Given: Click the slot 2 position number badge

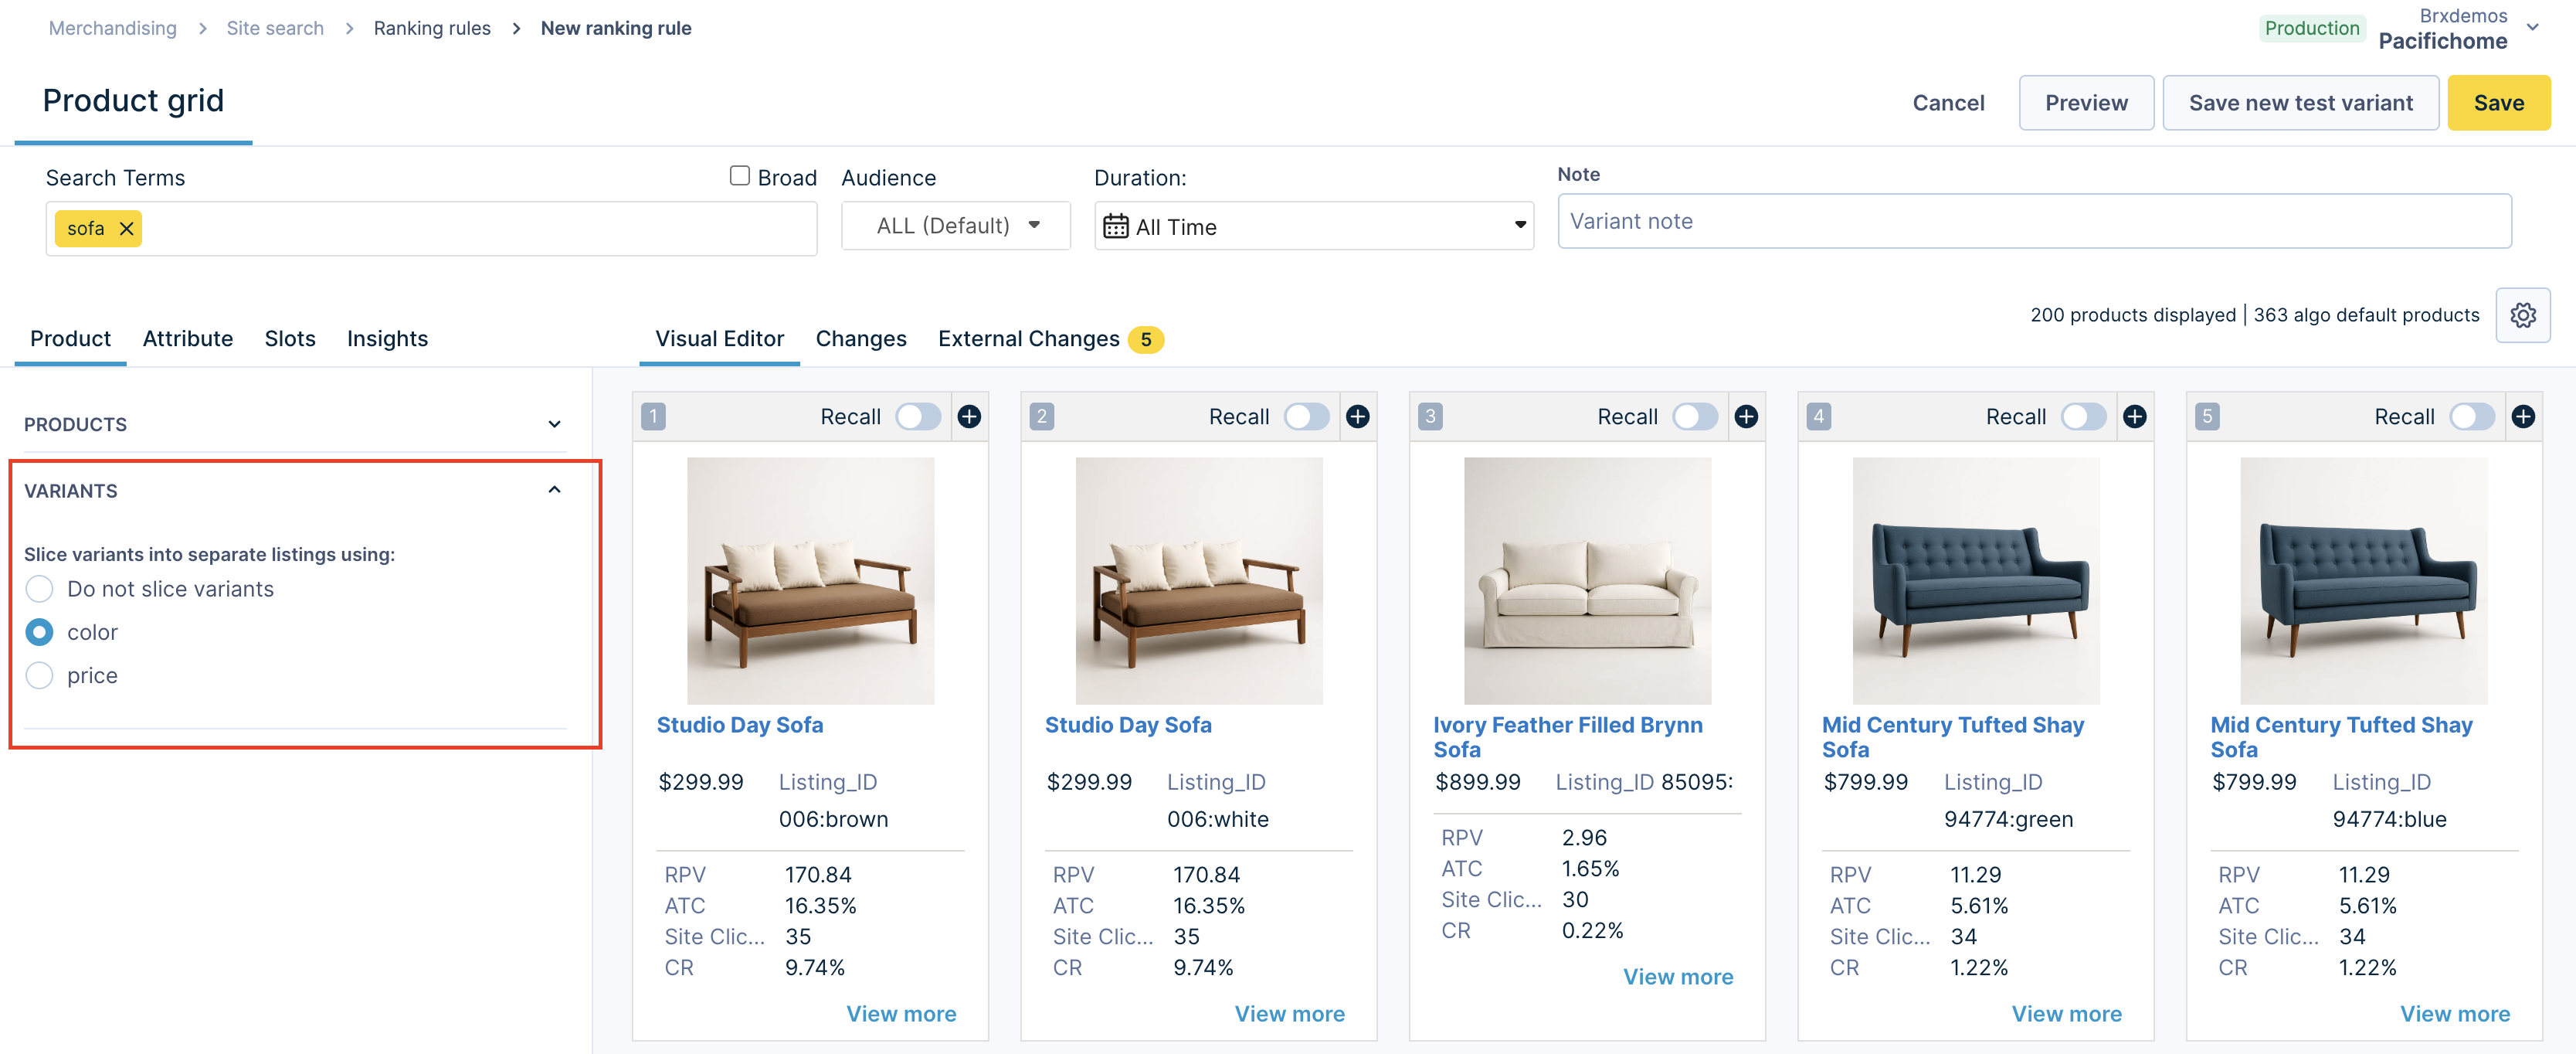Looking at the screenshot, I should click(1041, 416).
